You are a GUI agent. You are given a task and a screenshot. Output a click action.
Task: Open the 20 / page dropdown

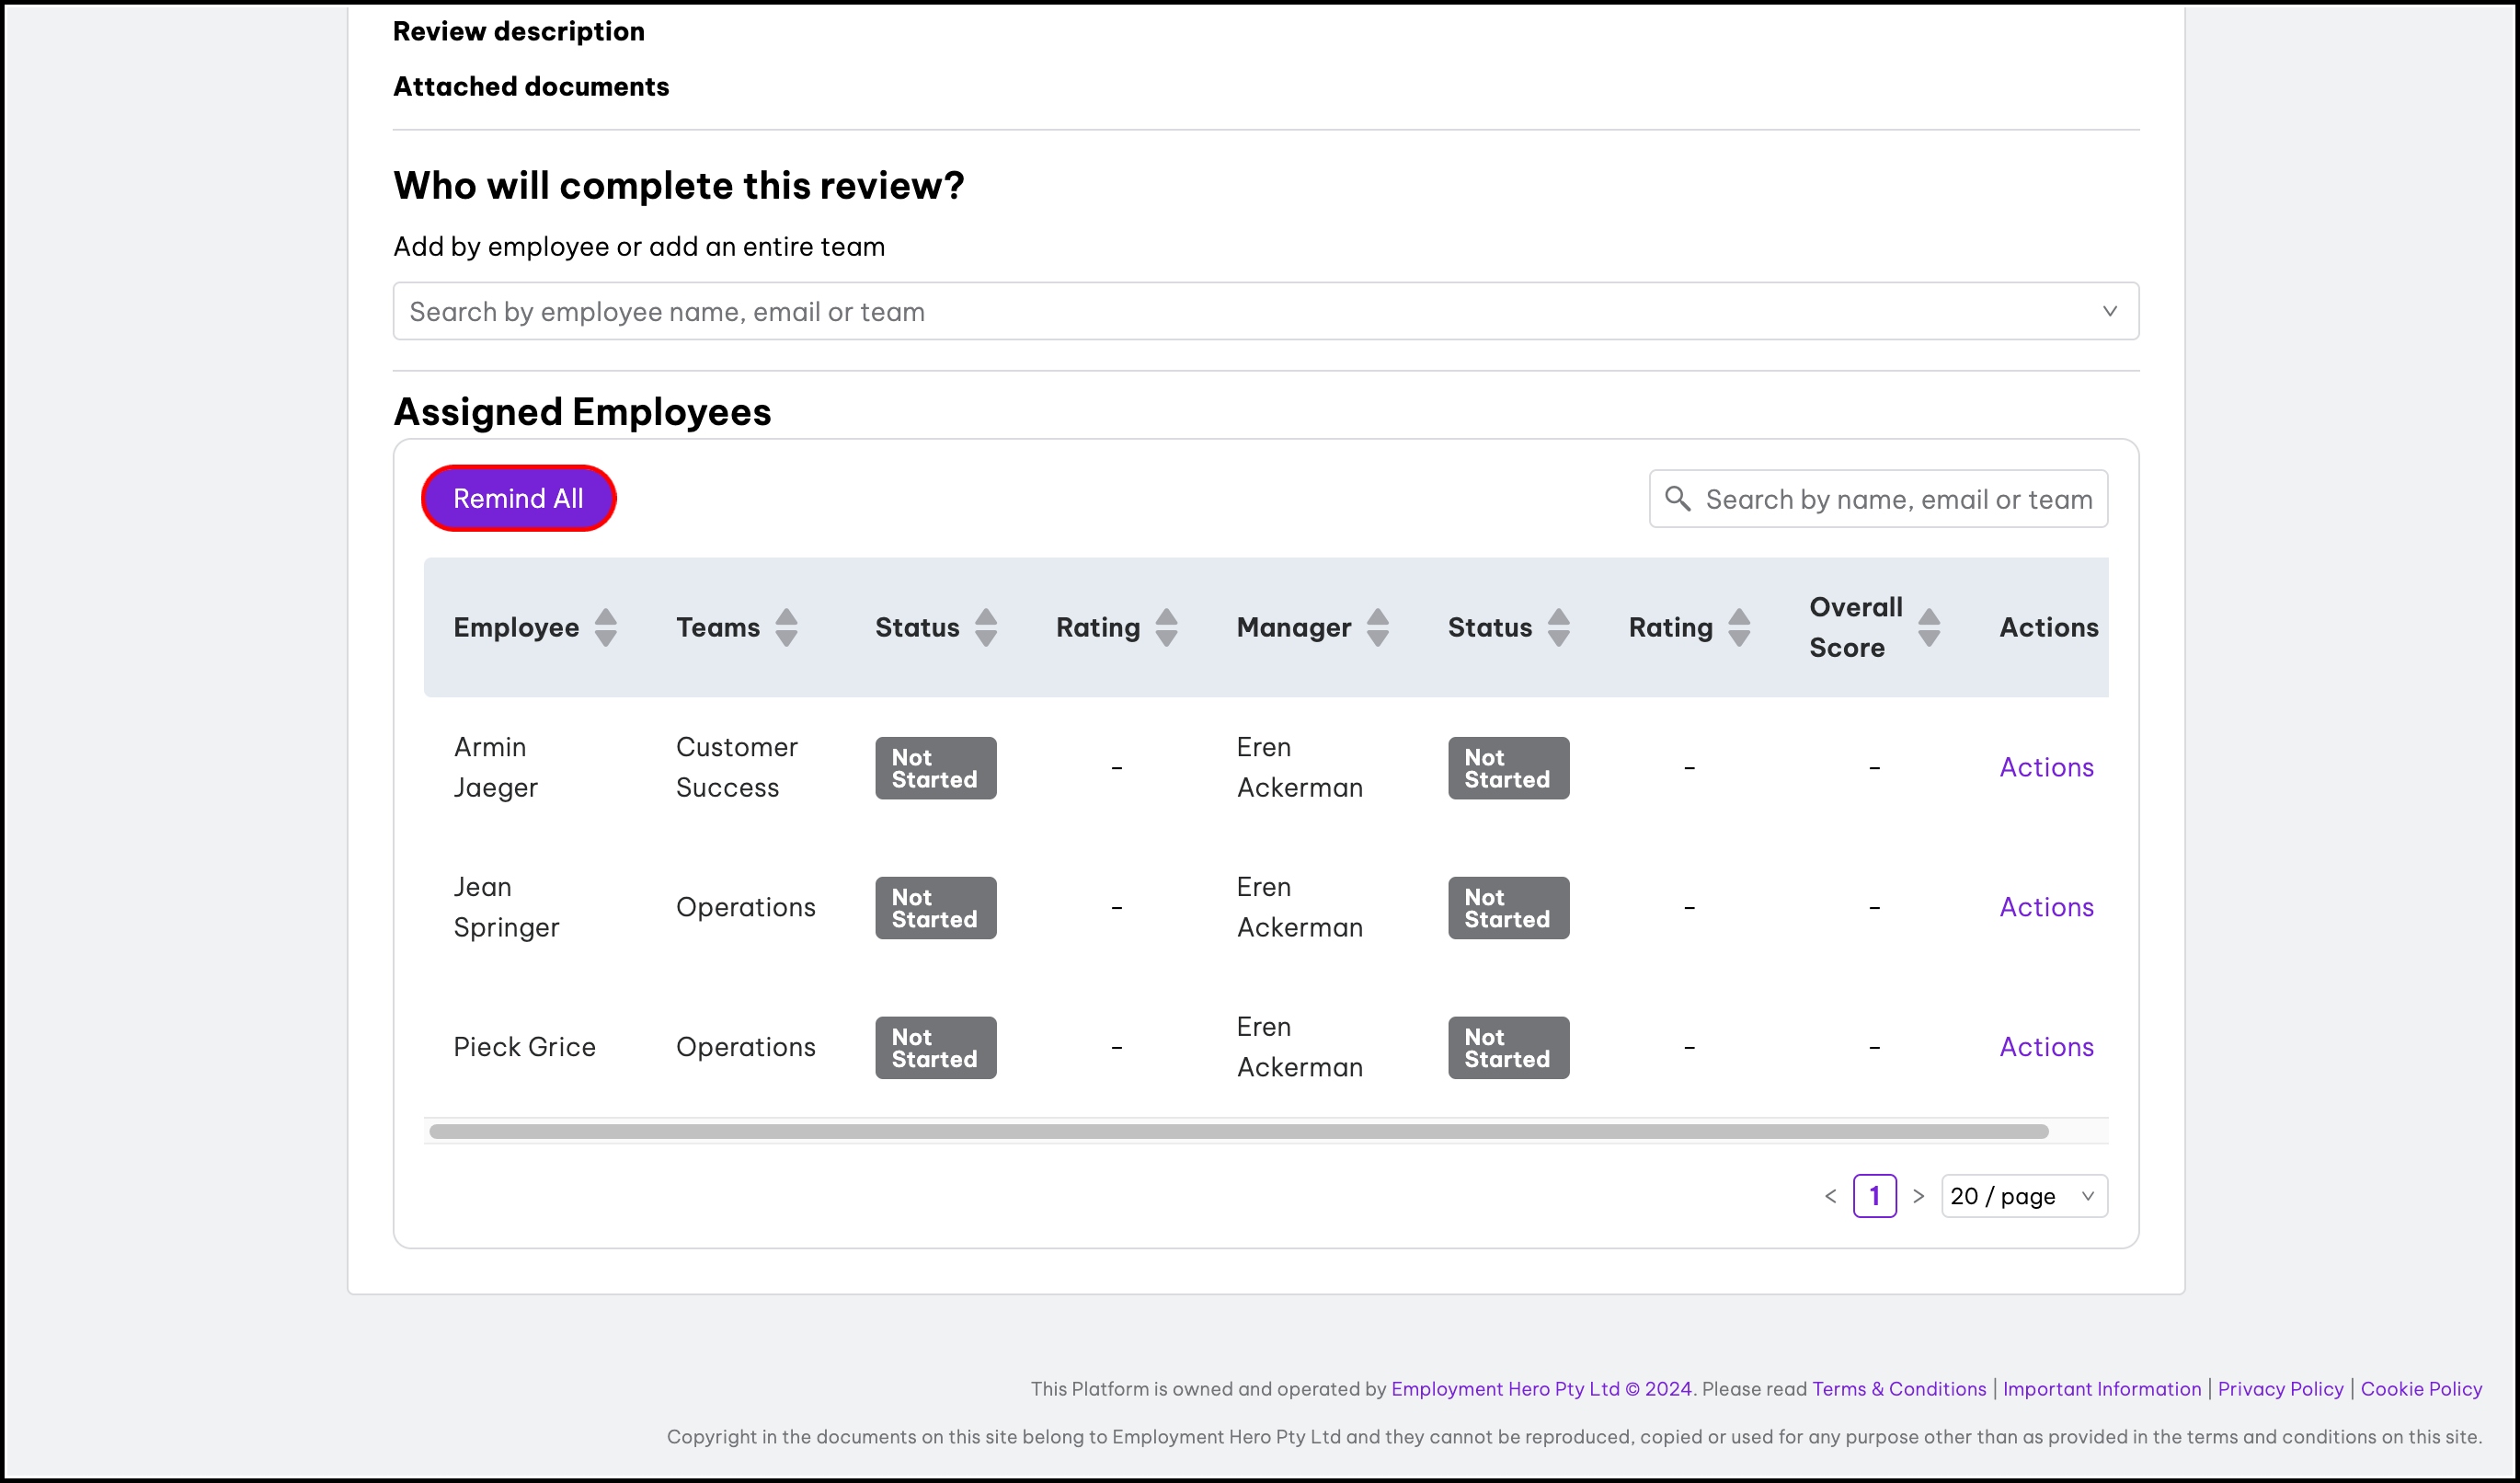[2023, 1196]
